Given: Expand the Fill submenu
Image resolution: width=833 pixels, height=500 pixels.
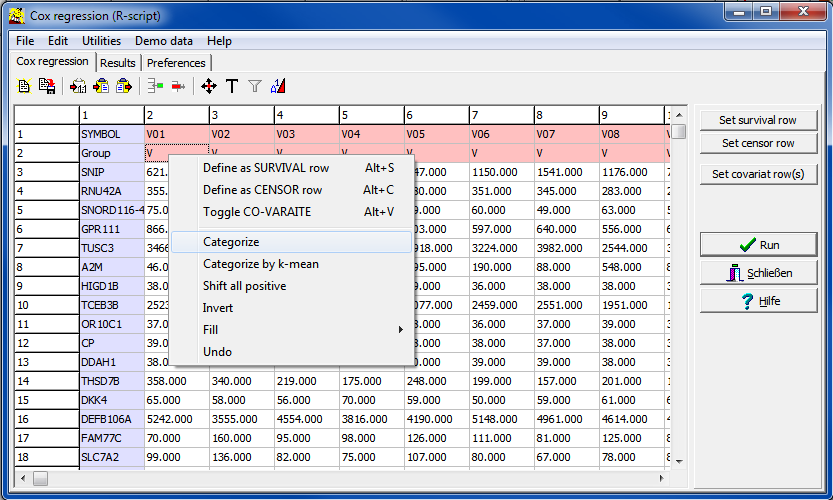Looking at the screenshot, I should [x=291, y=329].
